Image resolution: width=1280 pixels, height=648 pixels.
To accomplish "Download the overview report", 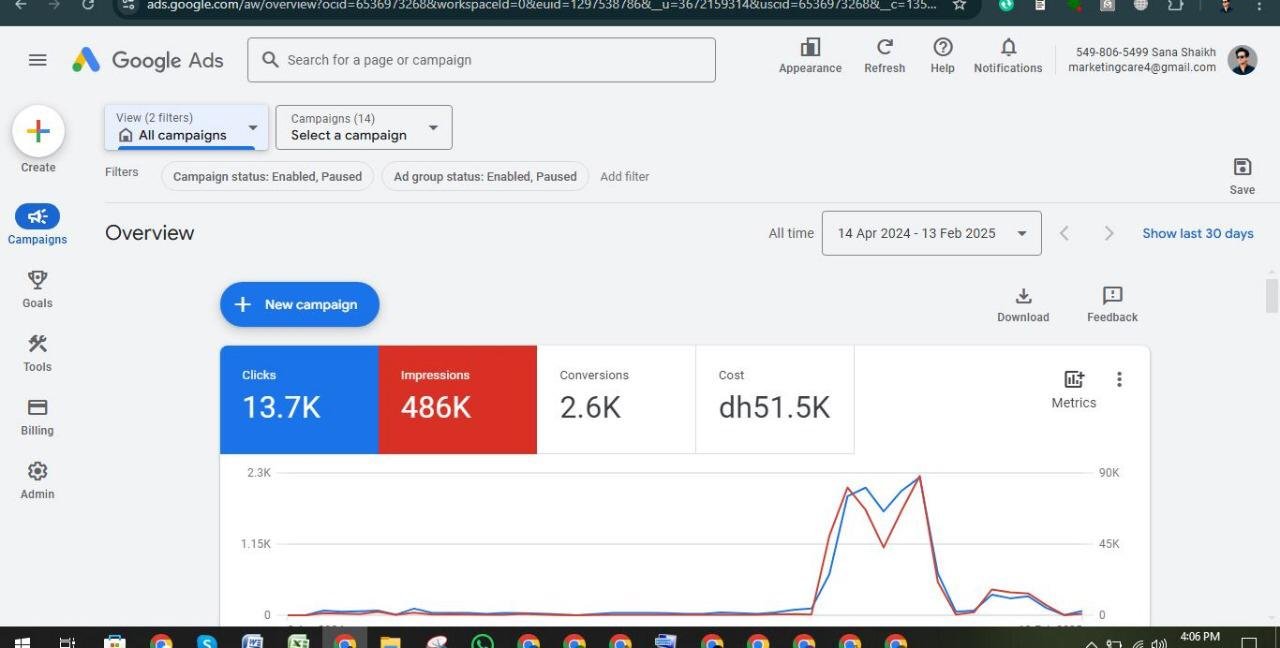I will click(1023, 305).
